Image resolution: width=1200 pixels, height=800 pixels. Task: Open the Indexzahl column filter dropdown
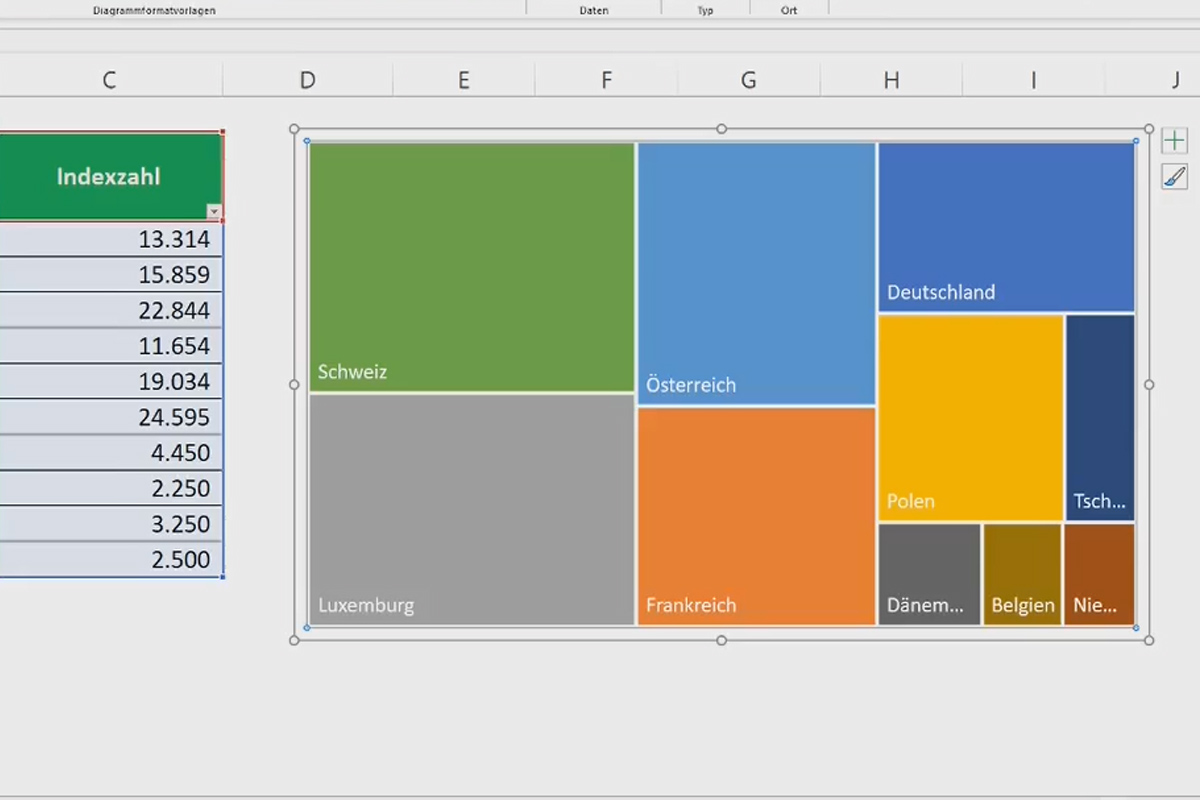[x=213, y=211]
